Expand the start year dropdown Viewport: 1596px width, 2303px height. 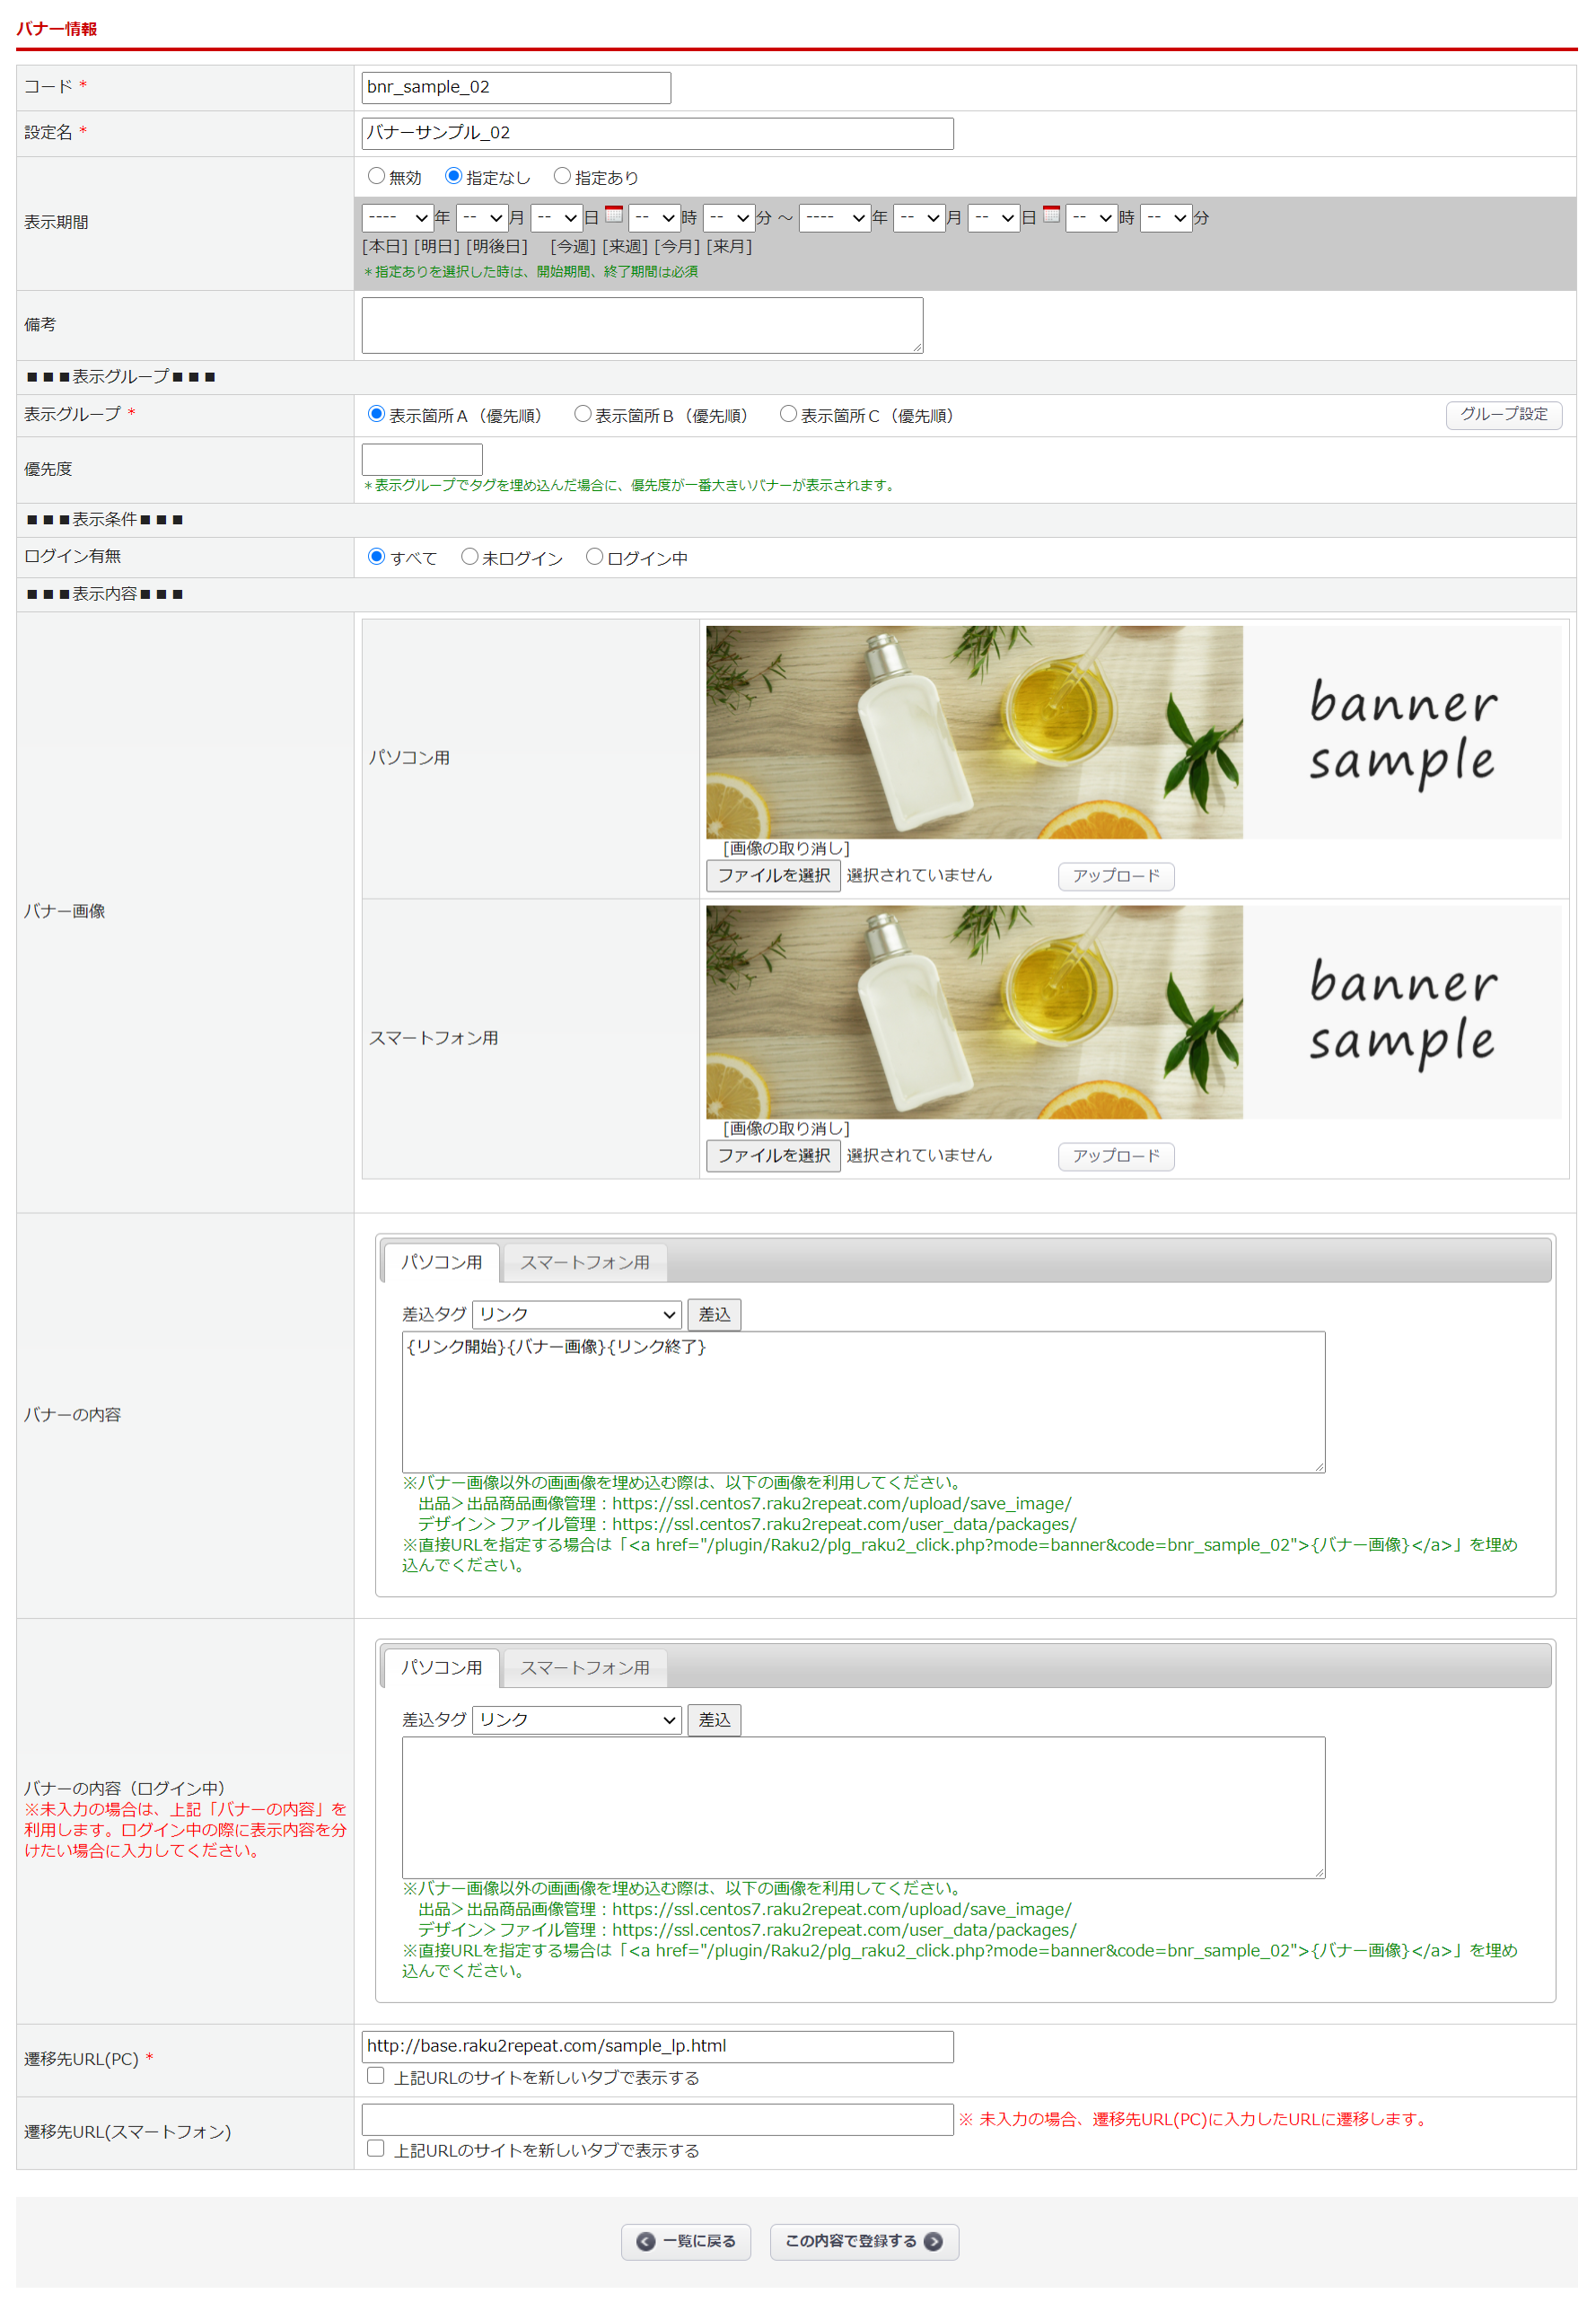tap(397, 218)
